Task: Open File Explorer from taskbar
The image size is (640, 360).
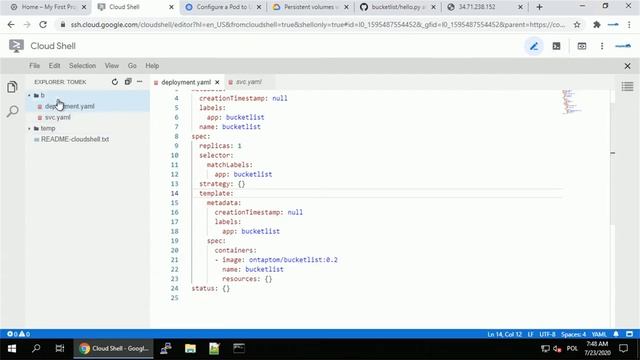Action: point(190,348)
